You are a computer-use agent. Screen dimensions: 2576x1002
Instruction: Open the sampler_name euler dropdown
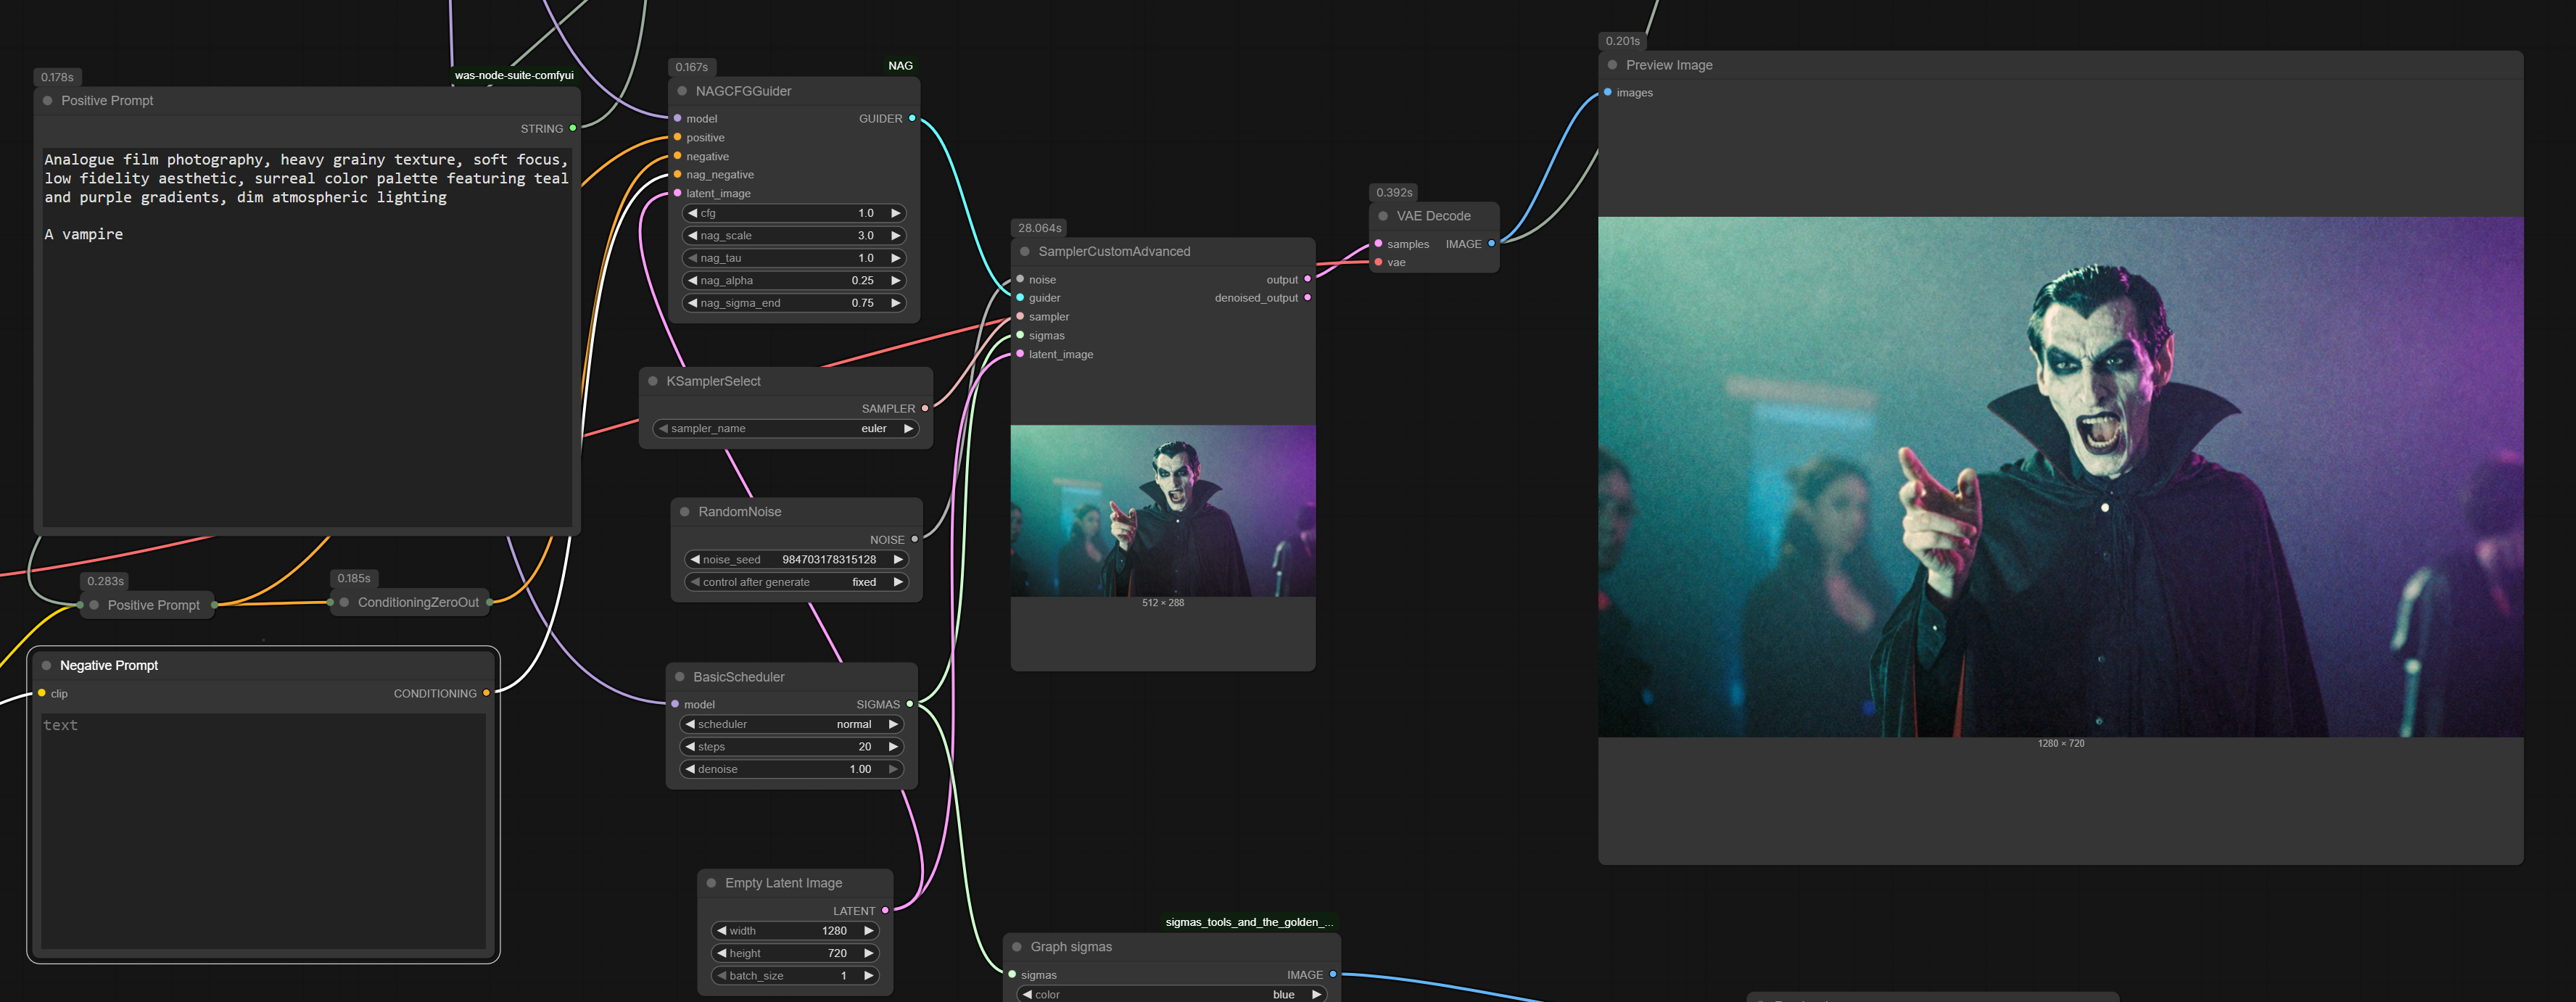point(786,429)
